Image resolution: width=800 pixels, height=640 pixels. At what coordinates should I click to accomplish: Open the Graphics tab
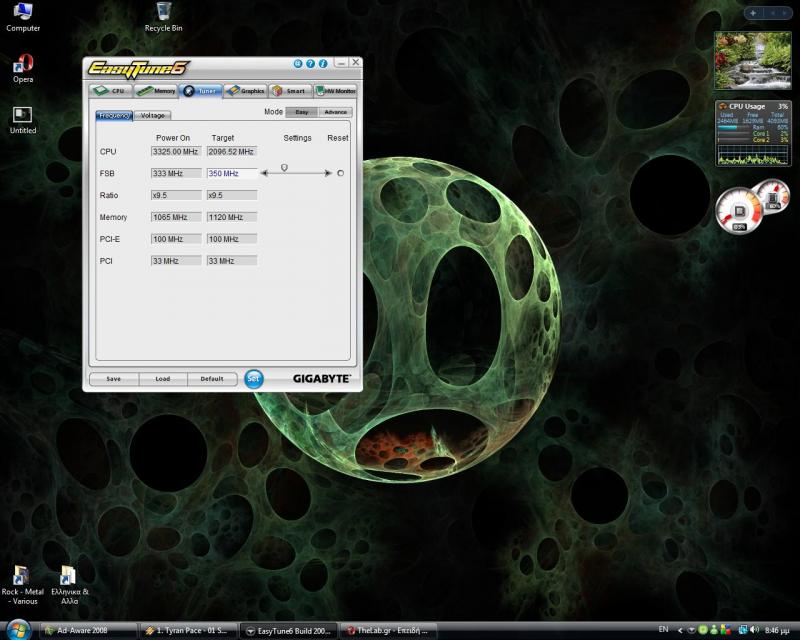click(x=245, y=91)
